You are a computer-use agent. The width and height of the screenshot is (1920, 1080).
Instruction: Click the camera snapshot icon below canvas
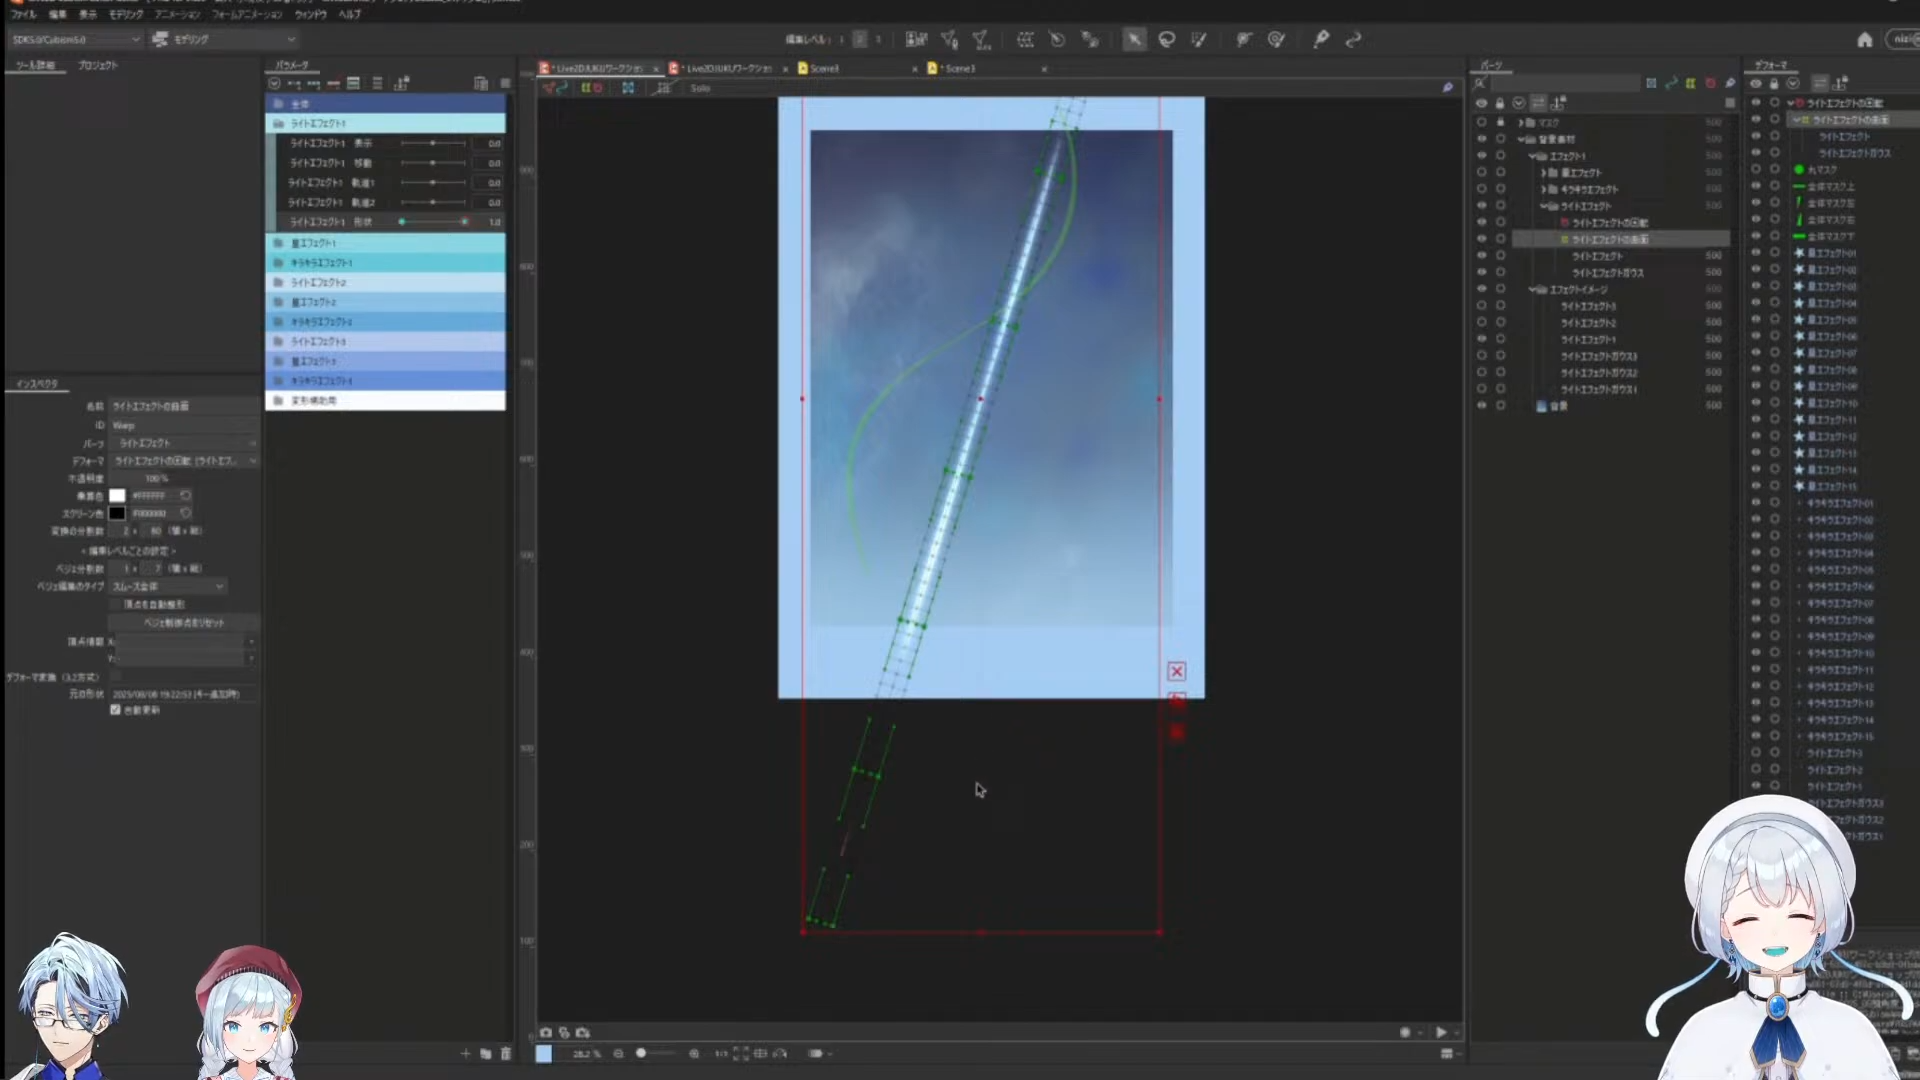point(546,1032)
